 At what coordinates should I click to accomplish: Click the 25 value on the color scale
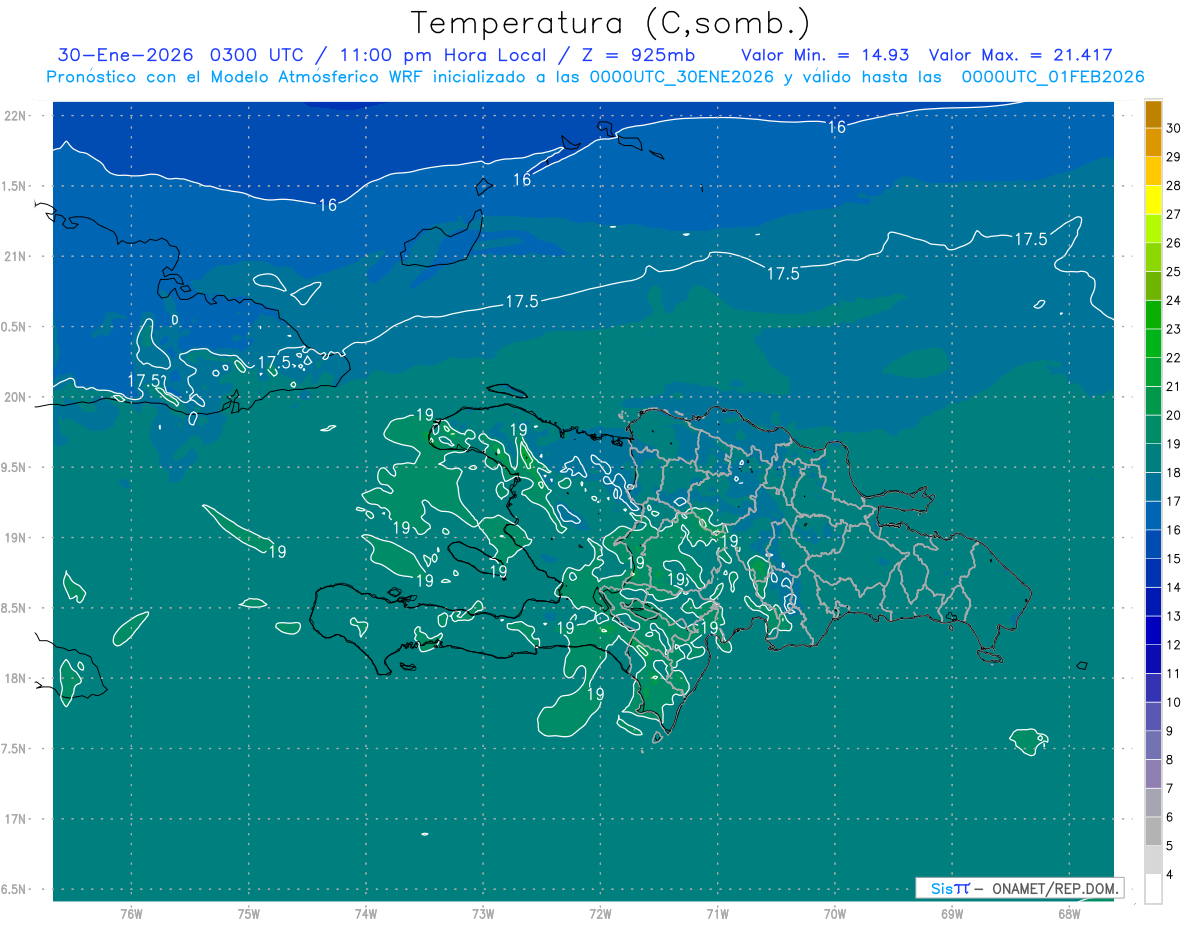pyautogui.click(x=1174, y=271)
